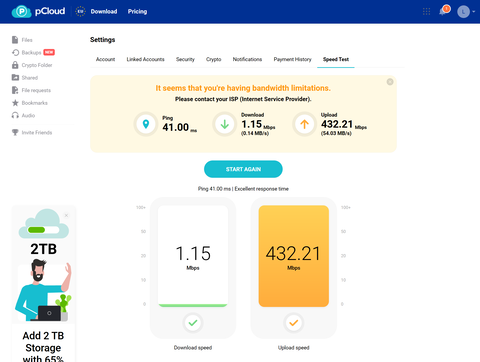
Task: Click the Upload orange arrow icon
Action: tap(304, 124)
